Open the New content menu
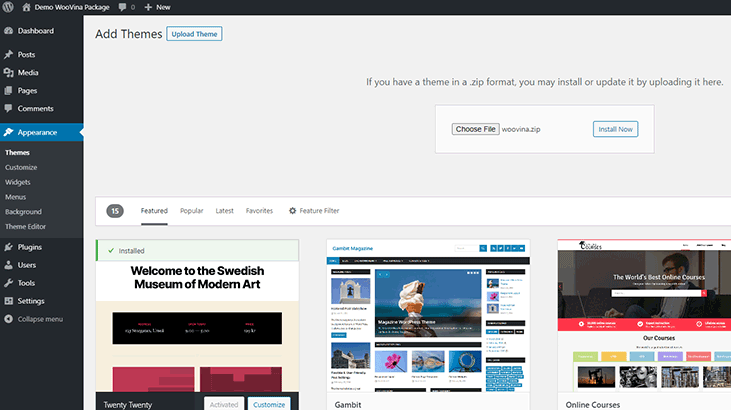Image resolution: width=731 pixels, height=410 pixels. point(163,7)
